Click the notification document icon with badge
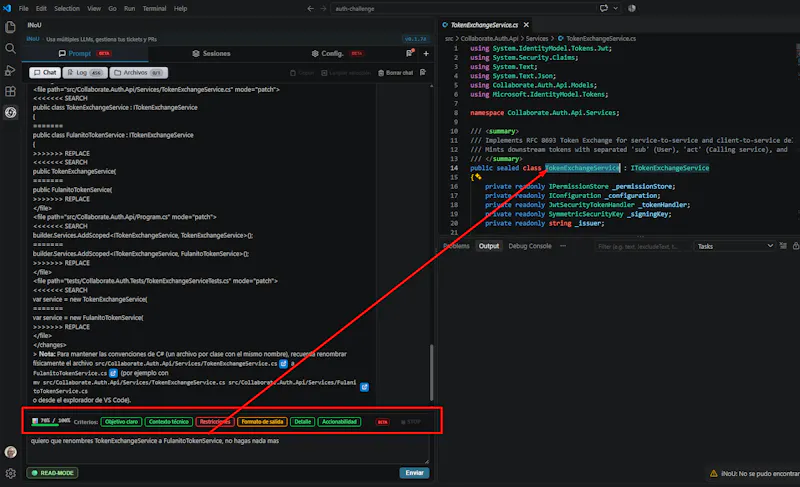Viewport: 800px width, 487px height. click(410, 53)
